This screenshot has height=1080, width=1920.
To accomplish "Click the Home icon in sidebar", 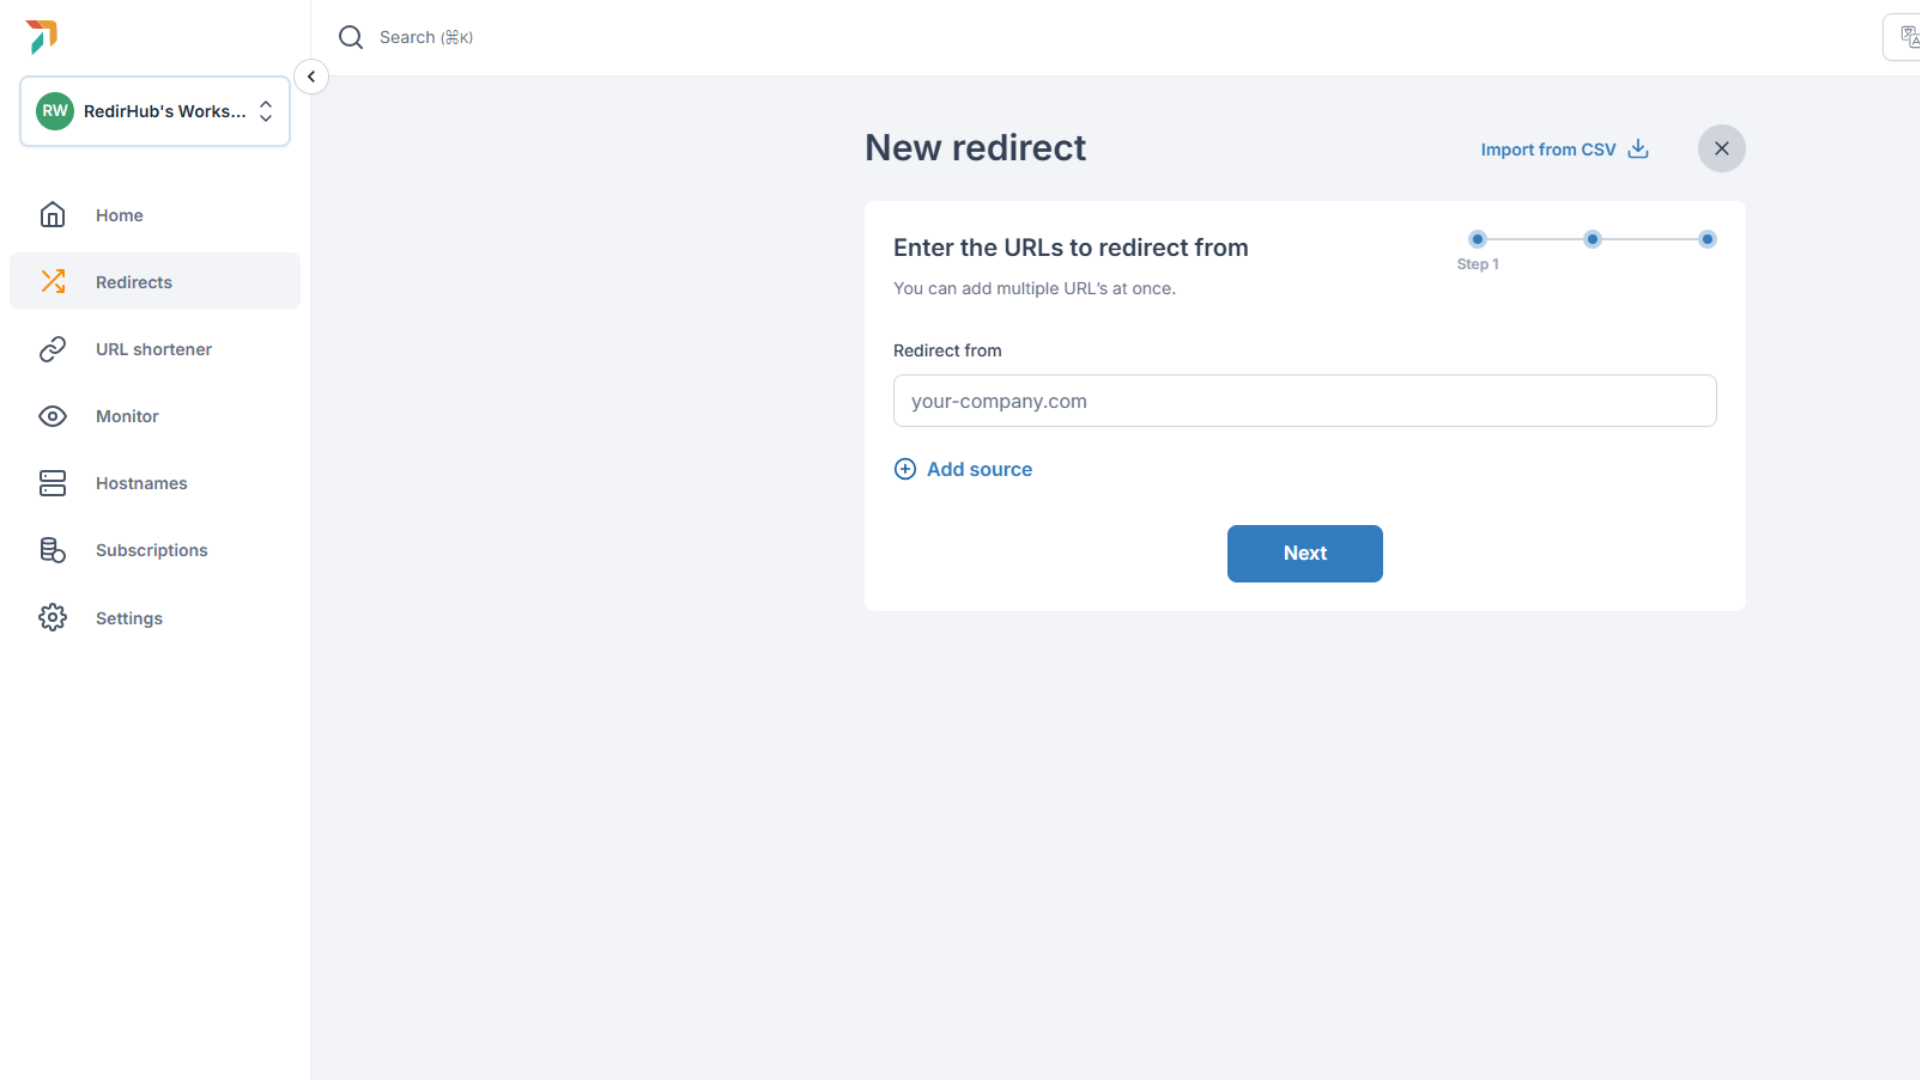I will click(53, 215).
